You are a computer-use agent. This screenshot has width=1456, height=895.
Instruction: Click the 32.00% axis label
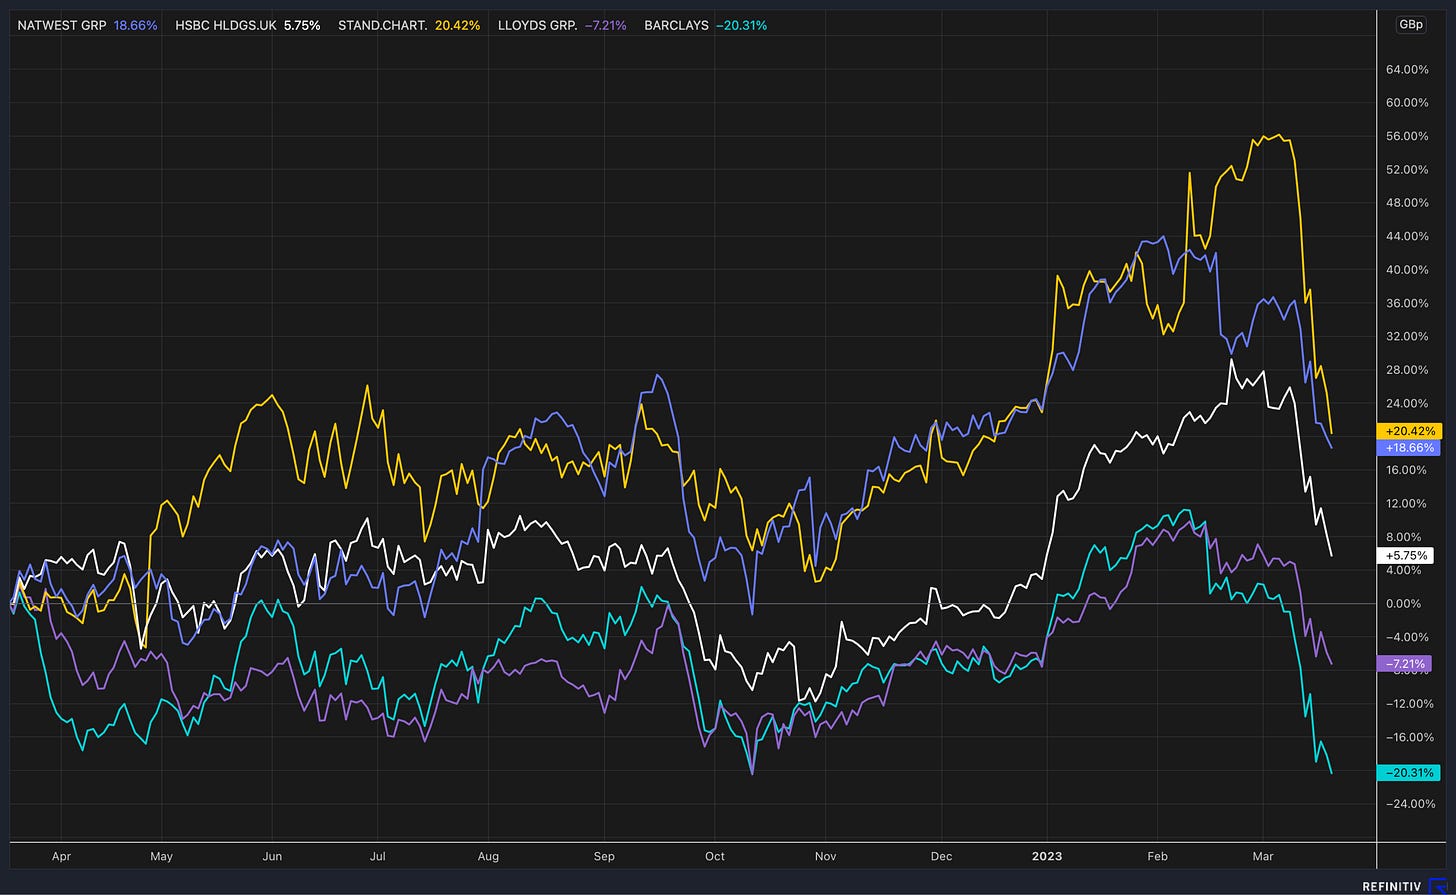pos(1407,337)
